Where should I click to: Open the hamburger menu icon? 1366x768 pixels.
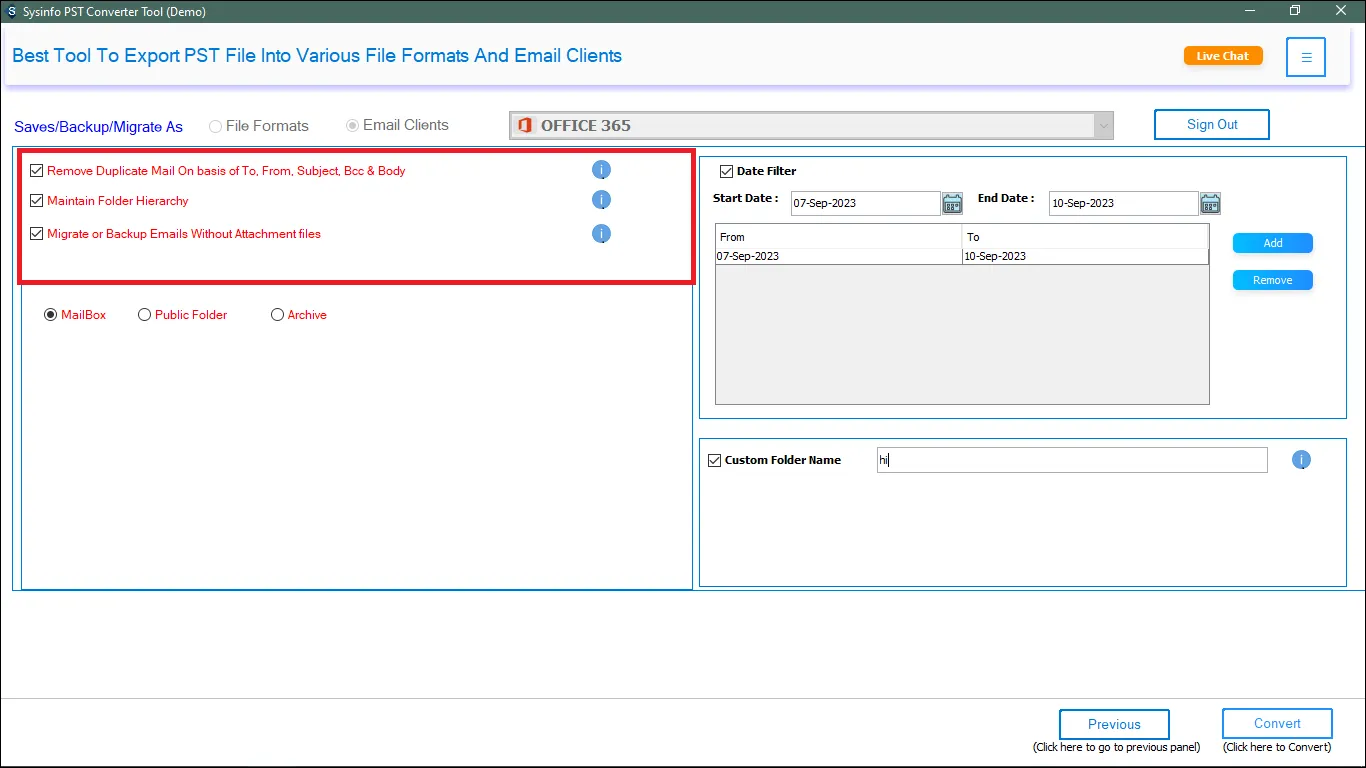click(x=1306, y=57)
